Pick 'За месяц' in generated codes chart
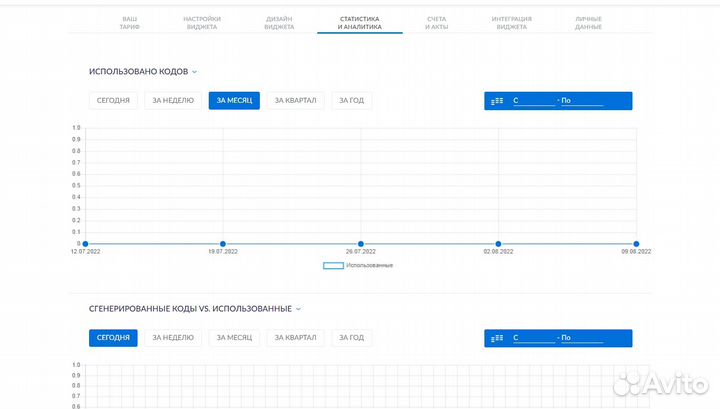Image resolution: width=720 pixels, height=409 pixels. (235, 338)
